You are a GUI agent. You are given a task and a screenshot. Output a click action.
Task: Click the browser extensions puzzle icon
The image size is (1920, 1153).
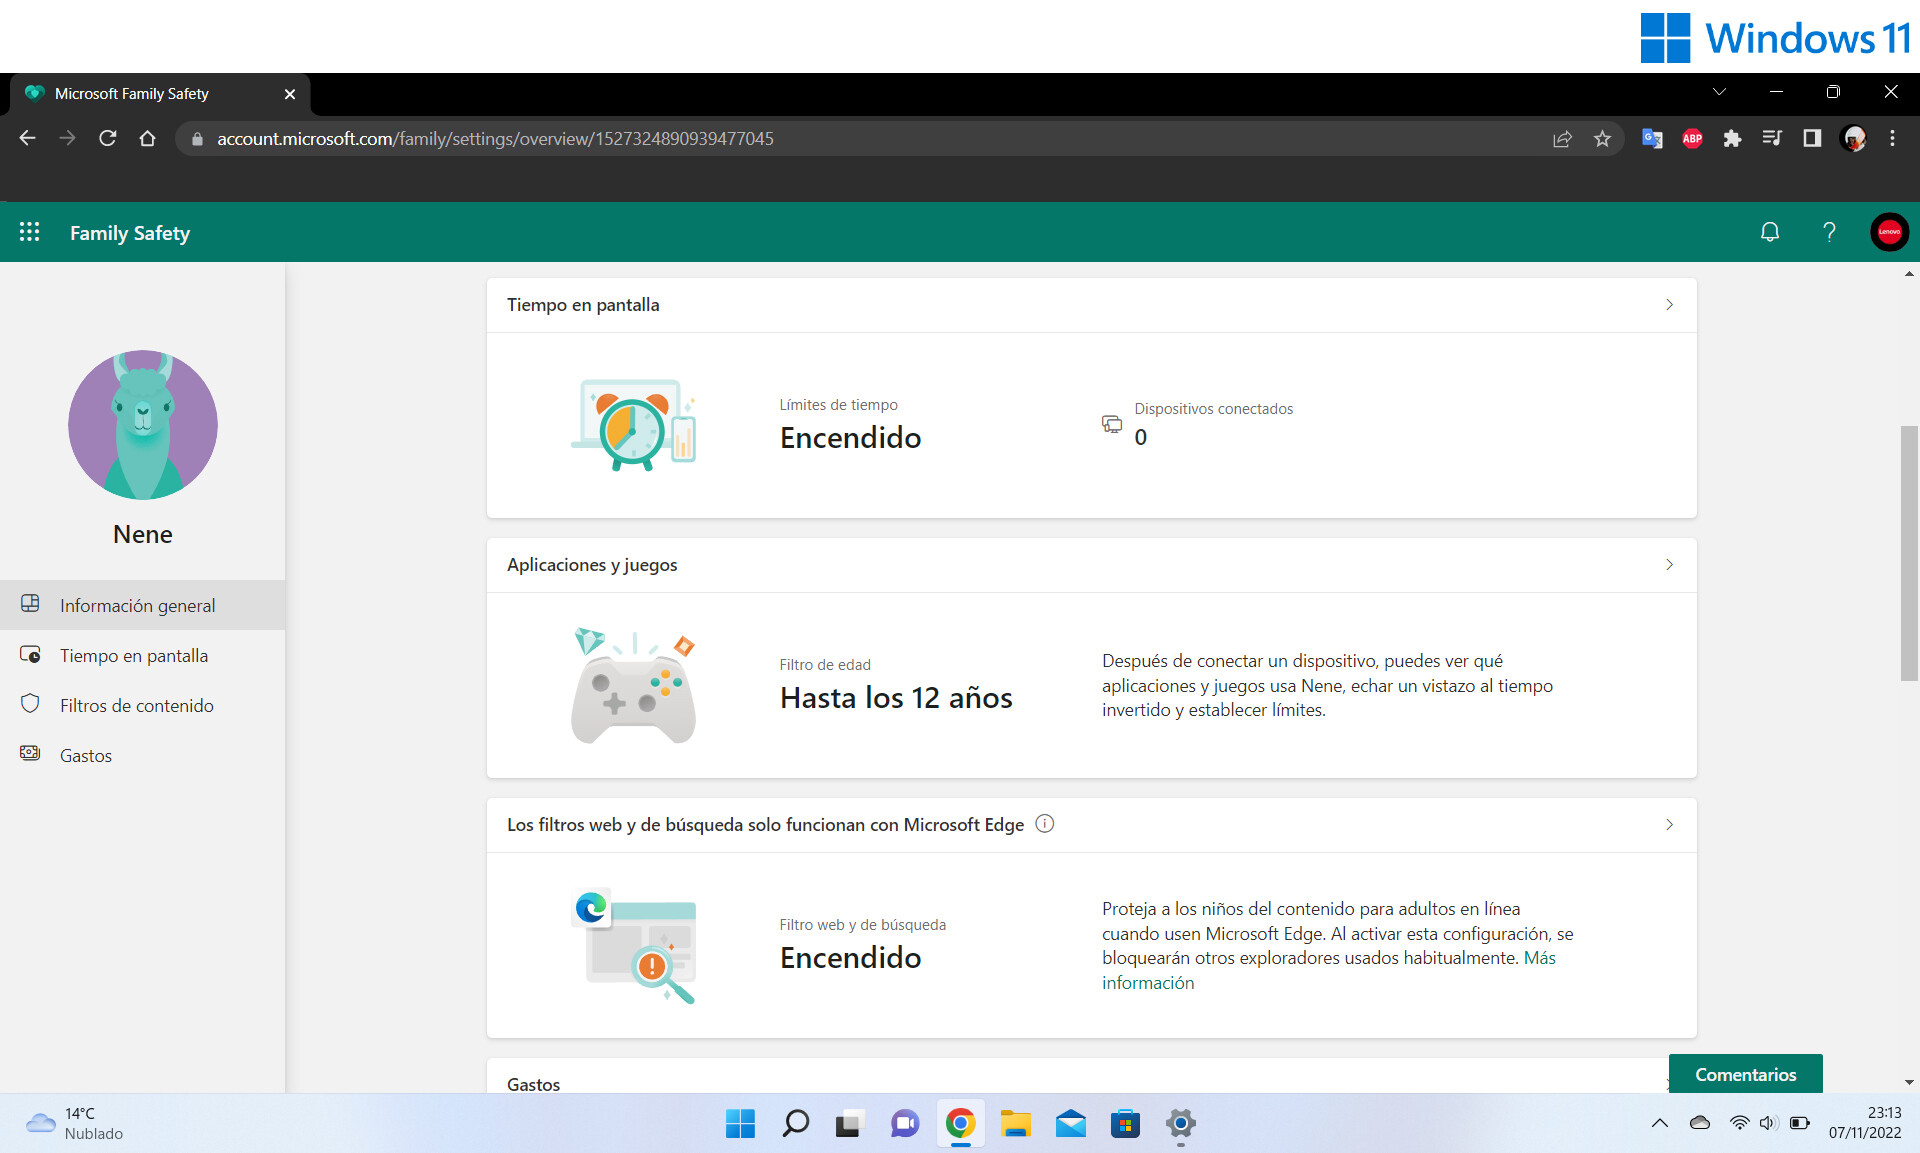click(x=1732, y=139)
